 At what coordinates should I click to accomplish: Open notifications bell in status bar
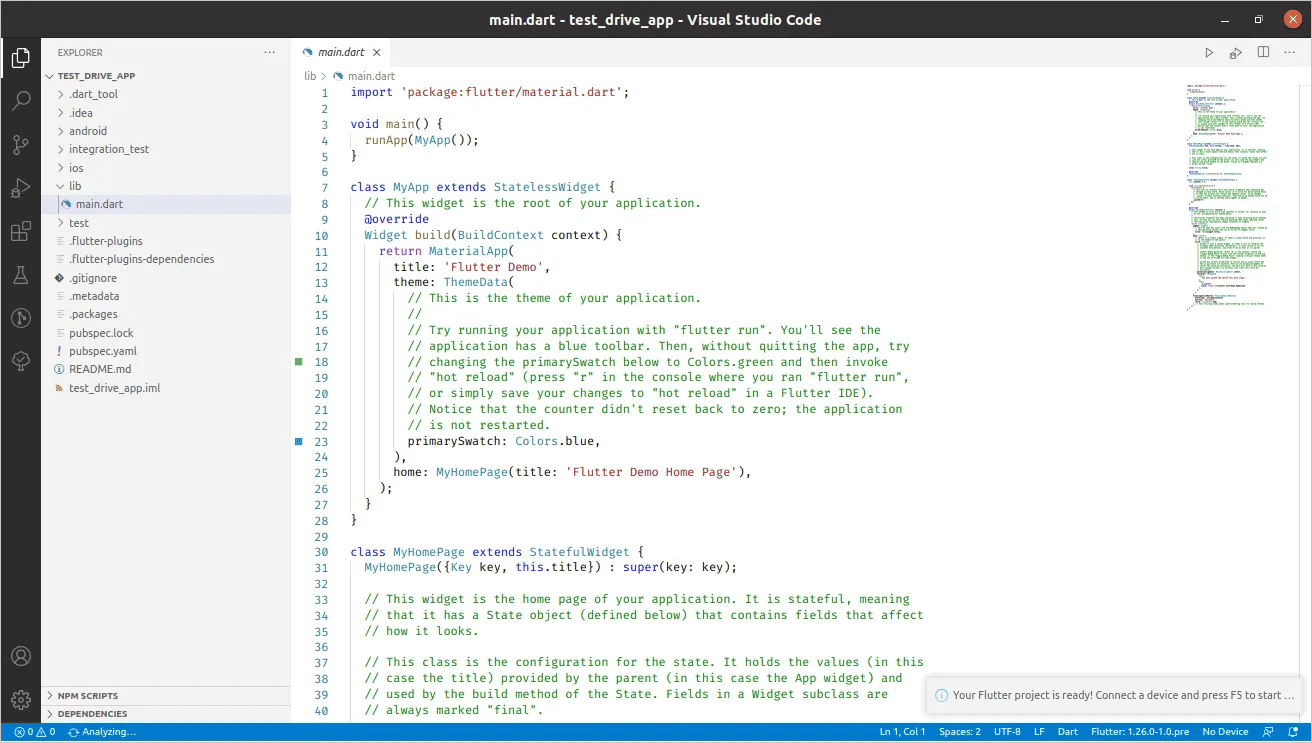click(1294, 732)
